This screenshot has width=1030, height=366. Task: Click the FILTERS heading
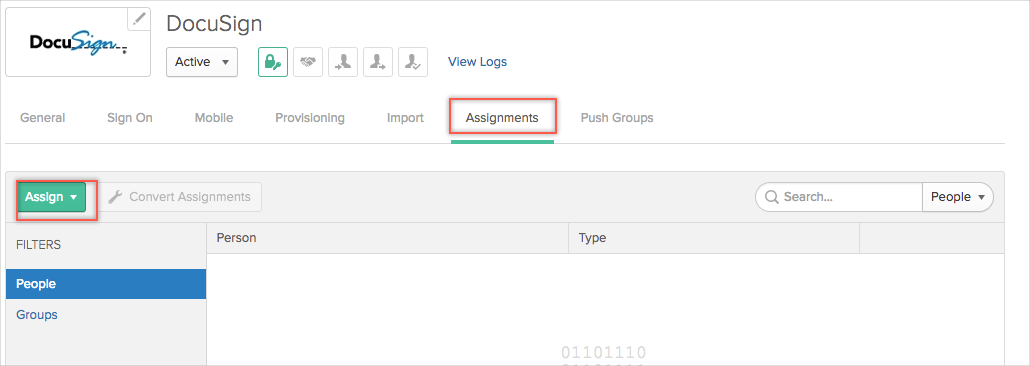click(39, 244)
